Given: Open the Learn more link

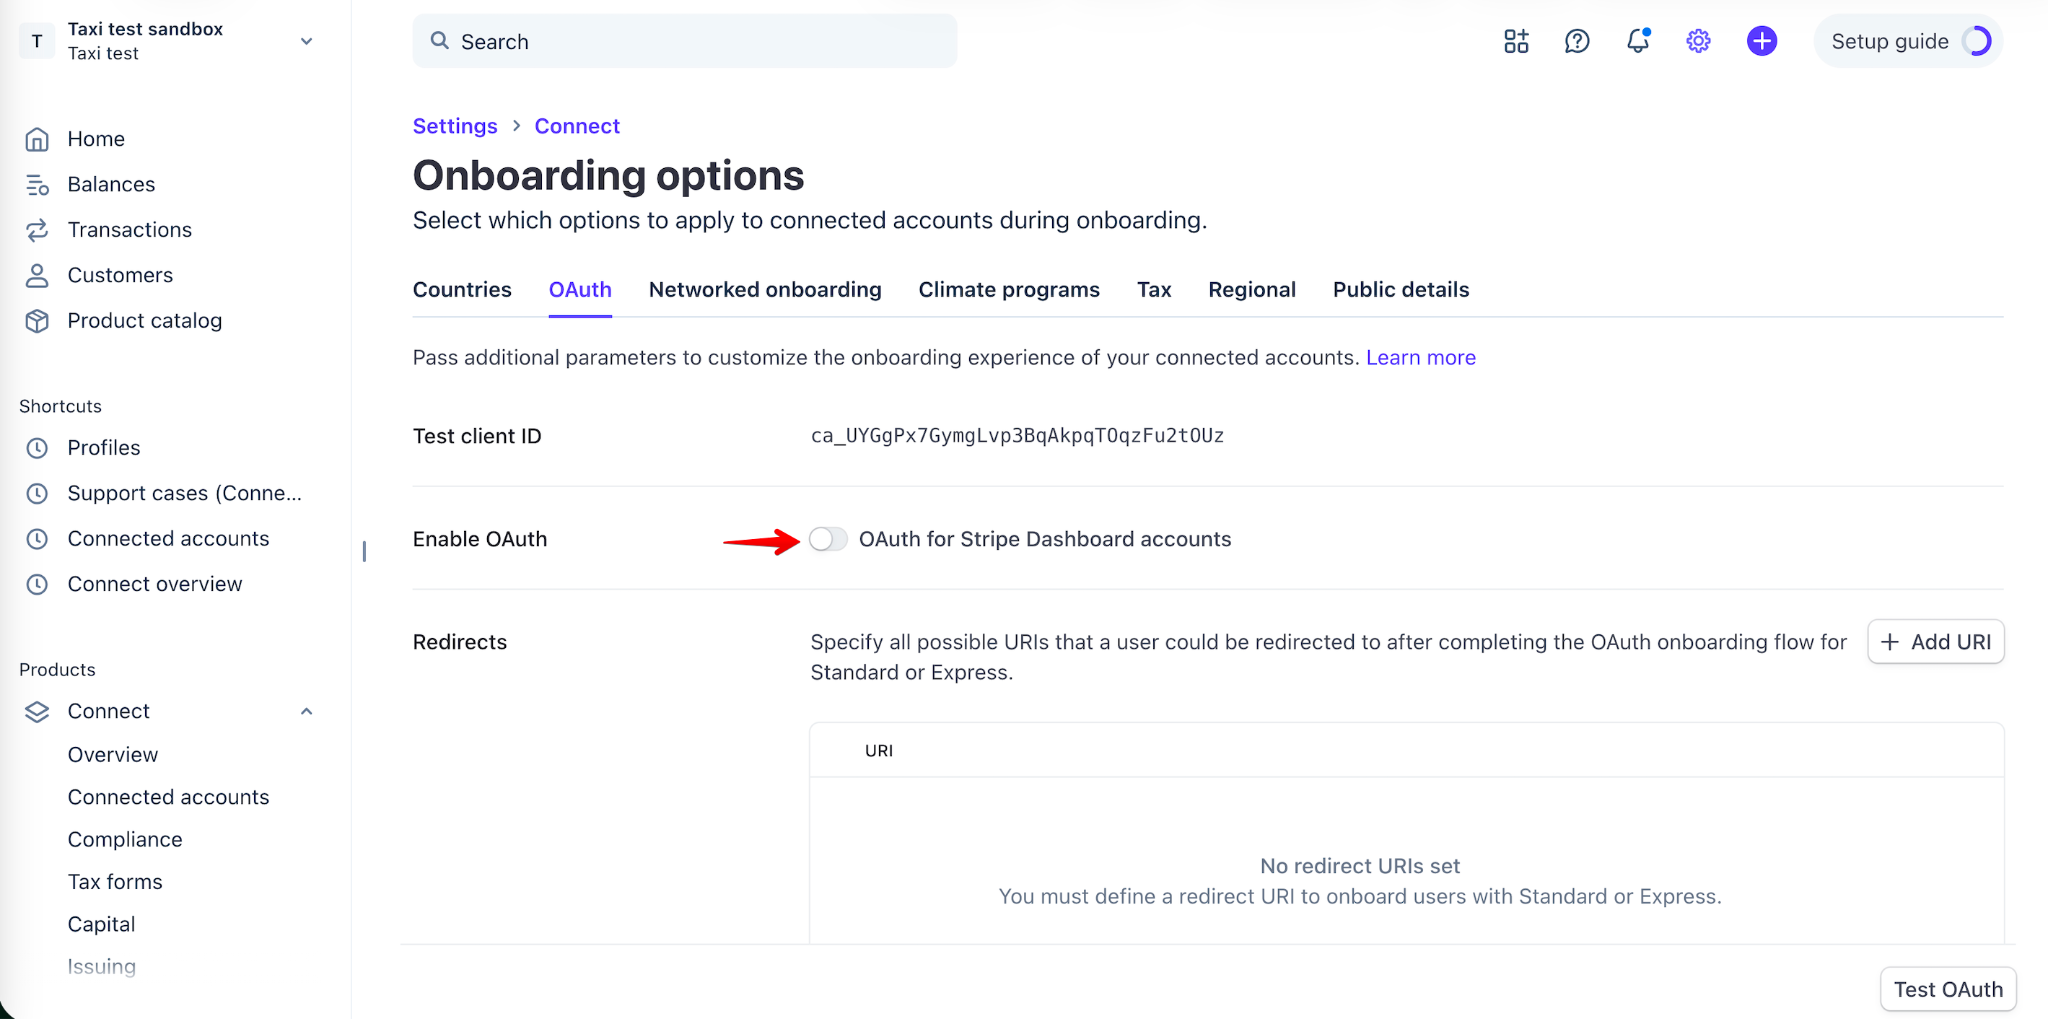Looking at the screenshot, I should pos(1420,357).
